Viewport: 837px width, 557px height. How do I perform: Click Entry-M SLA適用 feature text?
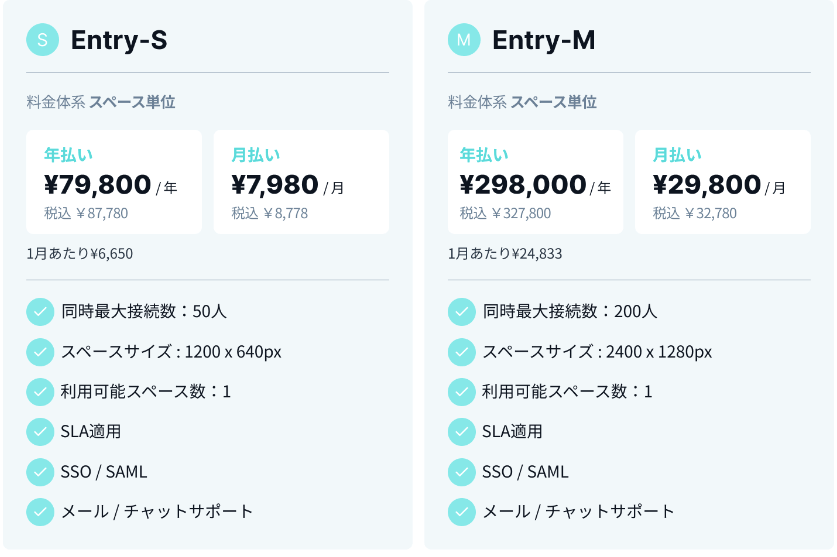[x=512, y=432]
